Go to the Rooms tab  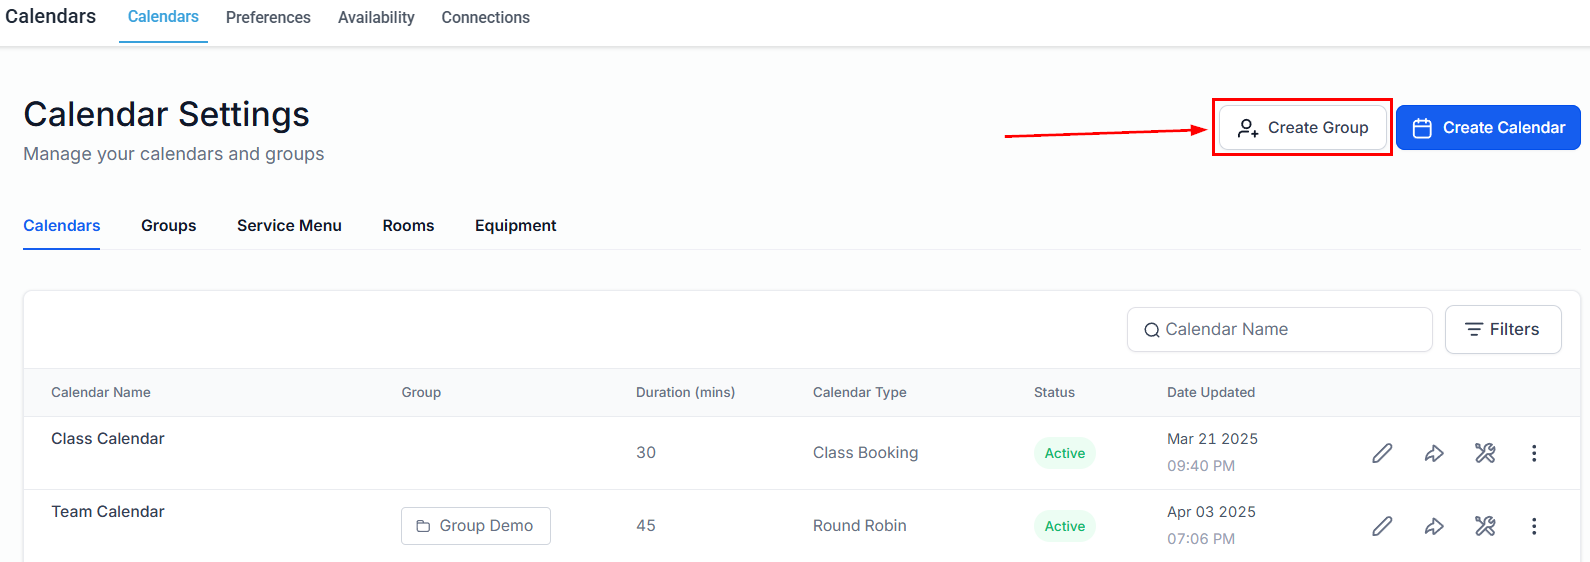408,226
